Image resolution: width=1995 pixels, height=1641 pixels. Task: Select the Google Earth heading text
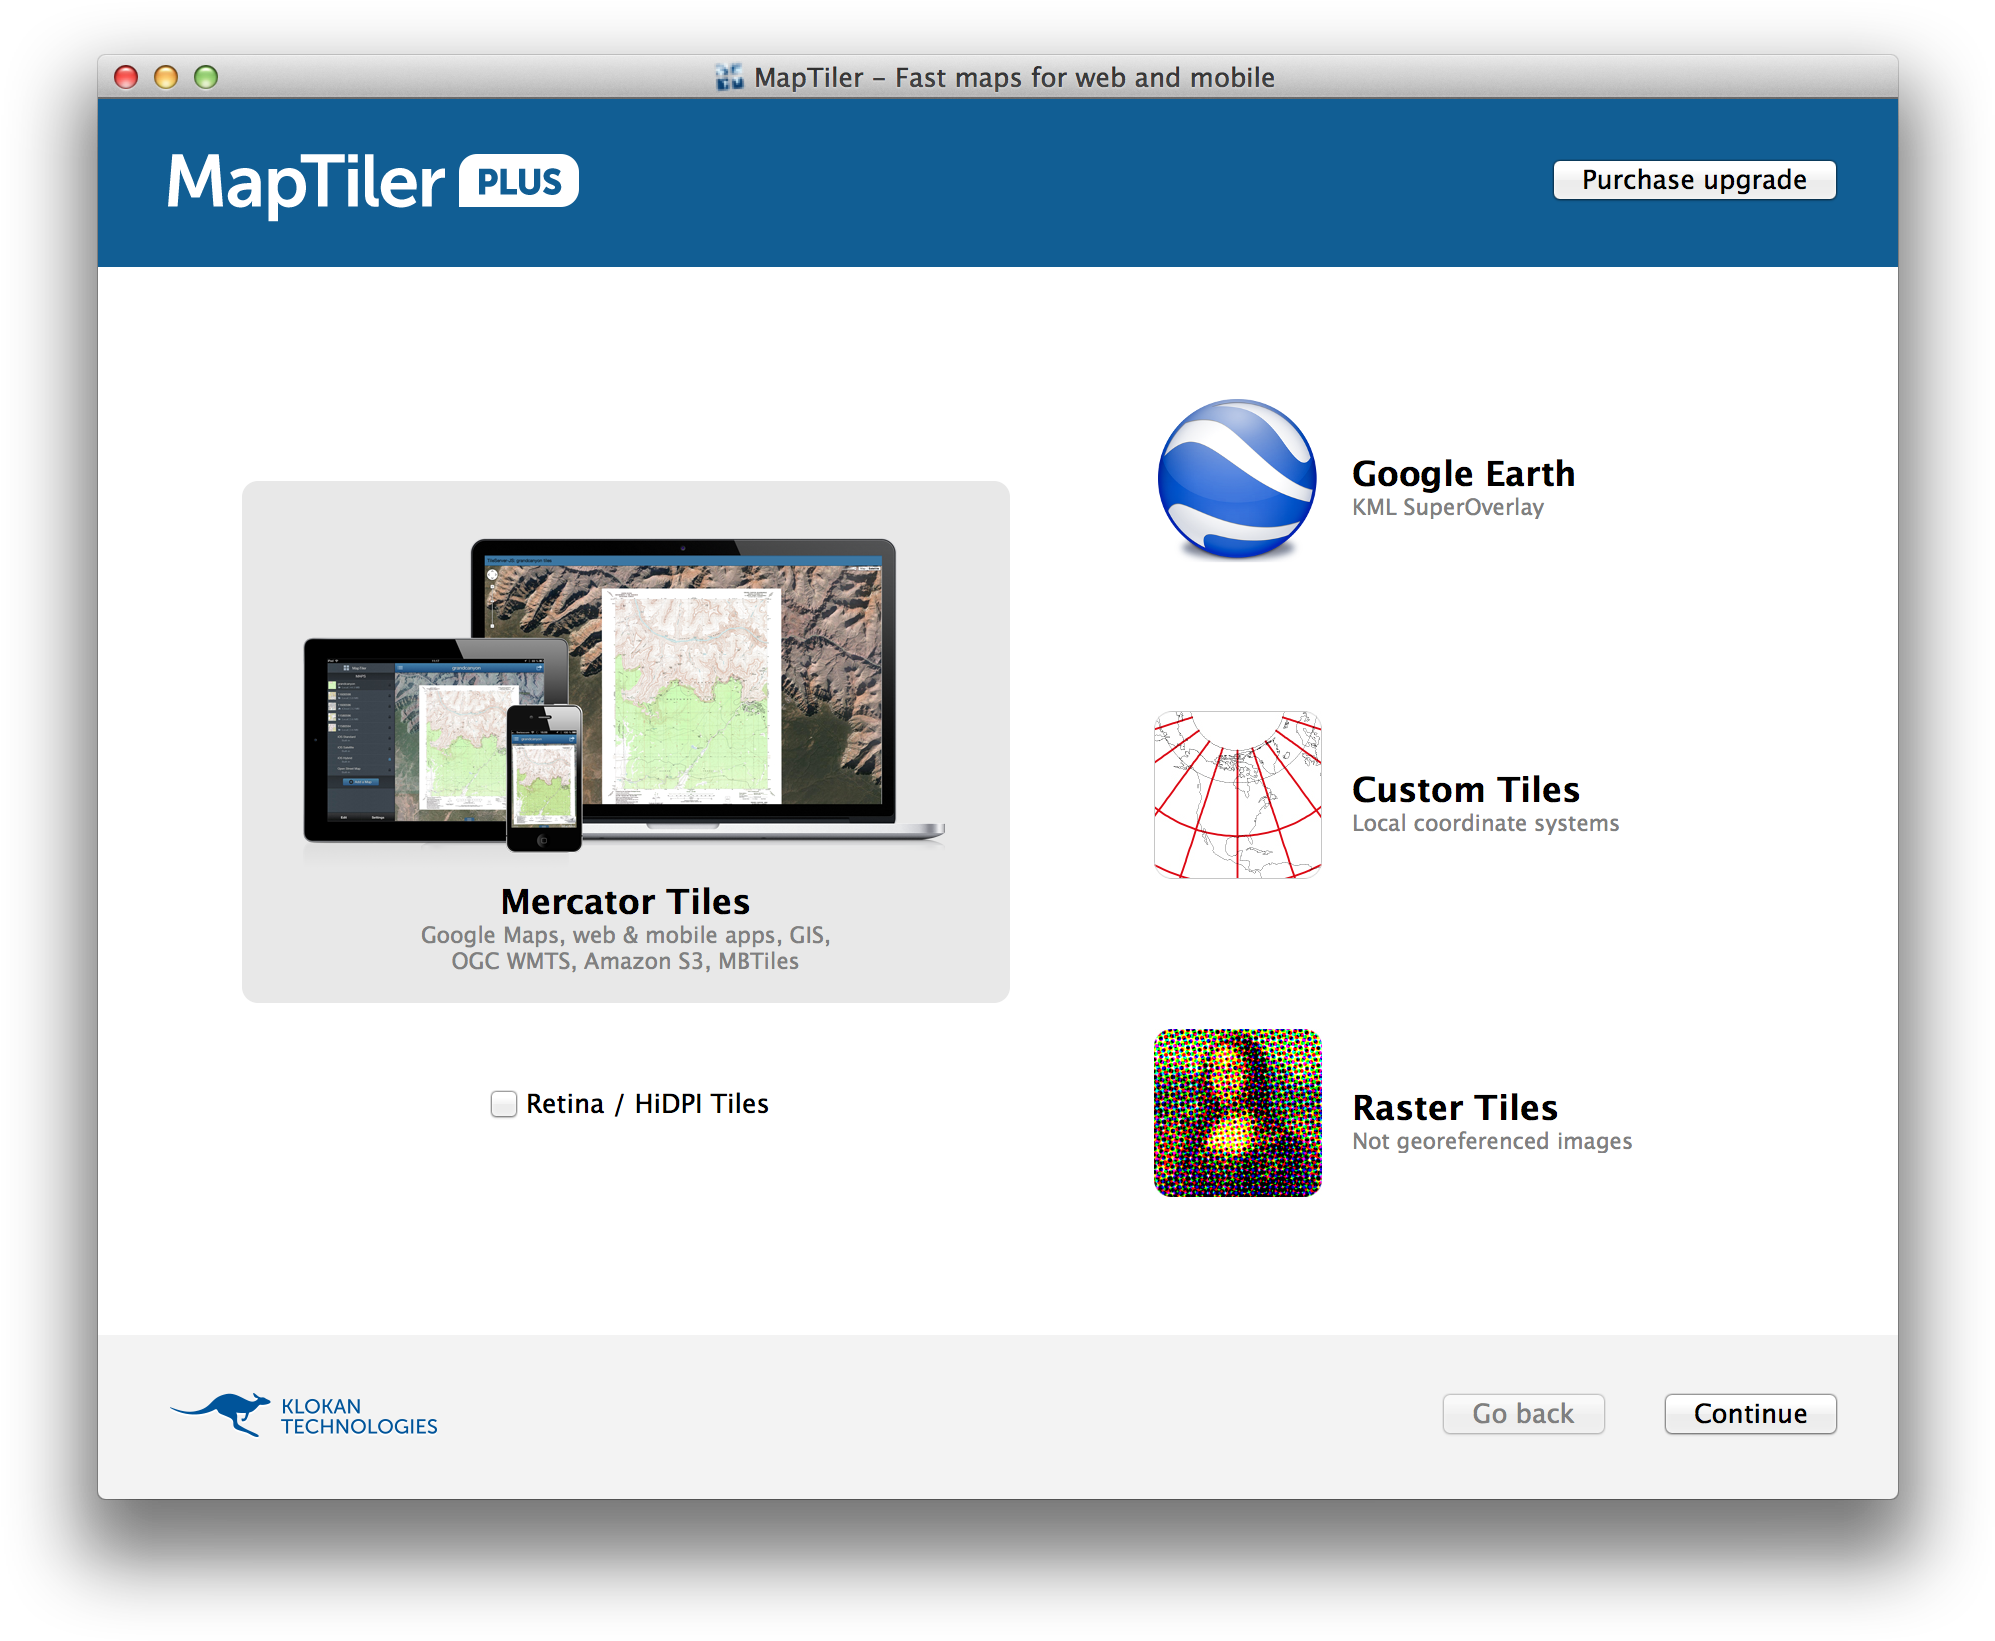pyautogui.click(x=1463, y=473)
